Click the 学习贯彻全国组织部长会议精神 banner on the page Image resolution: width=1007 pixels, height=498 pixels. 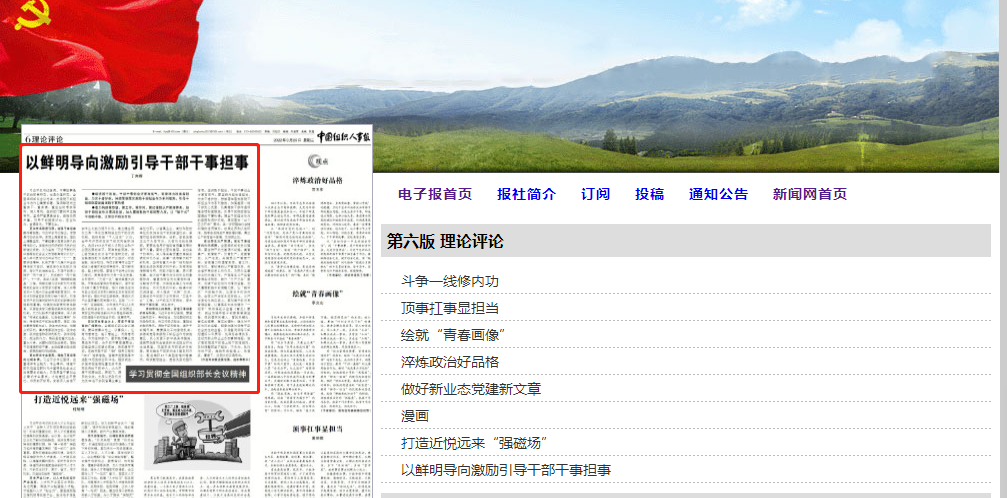tap(188, 374)
